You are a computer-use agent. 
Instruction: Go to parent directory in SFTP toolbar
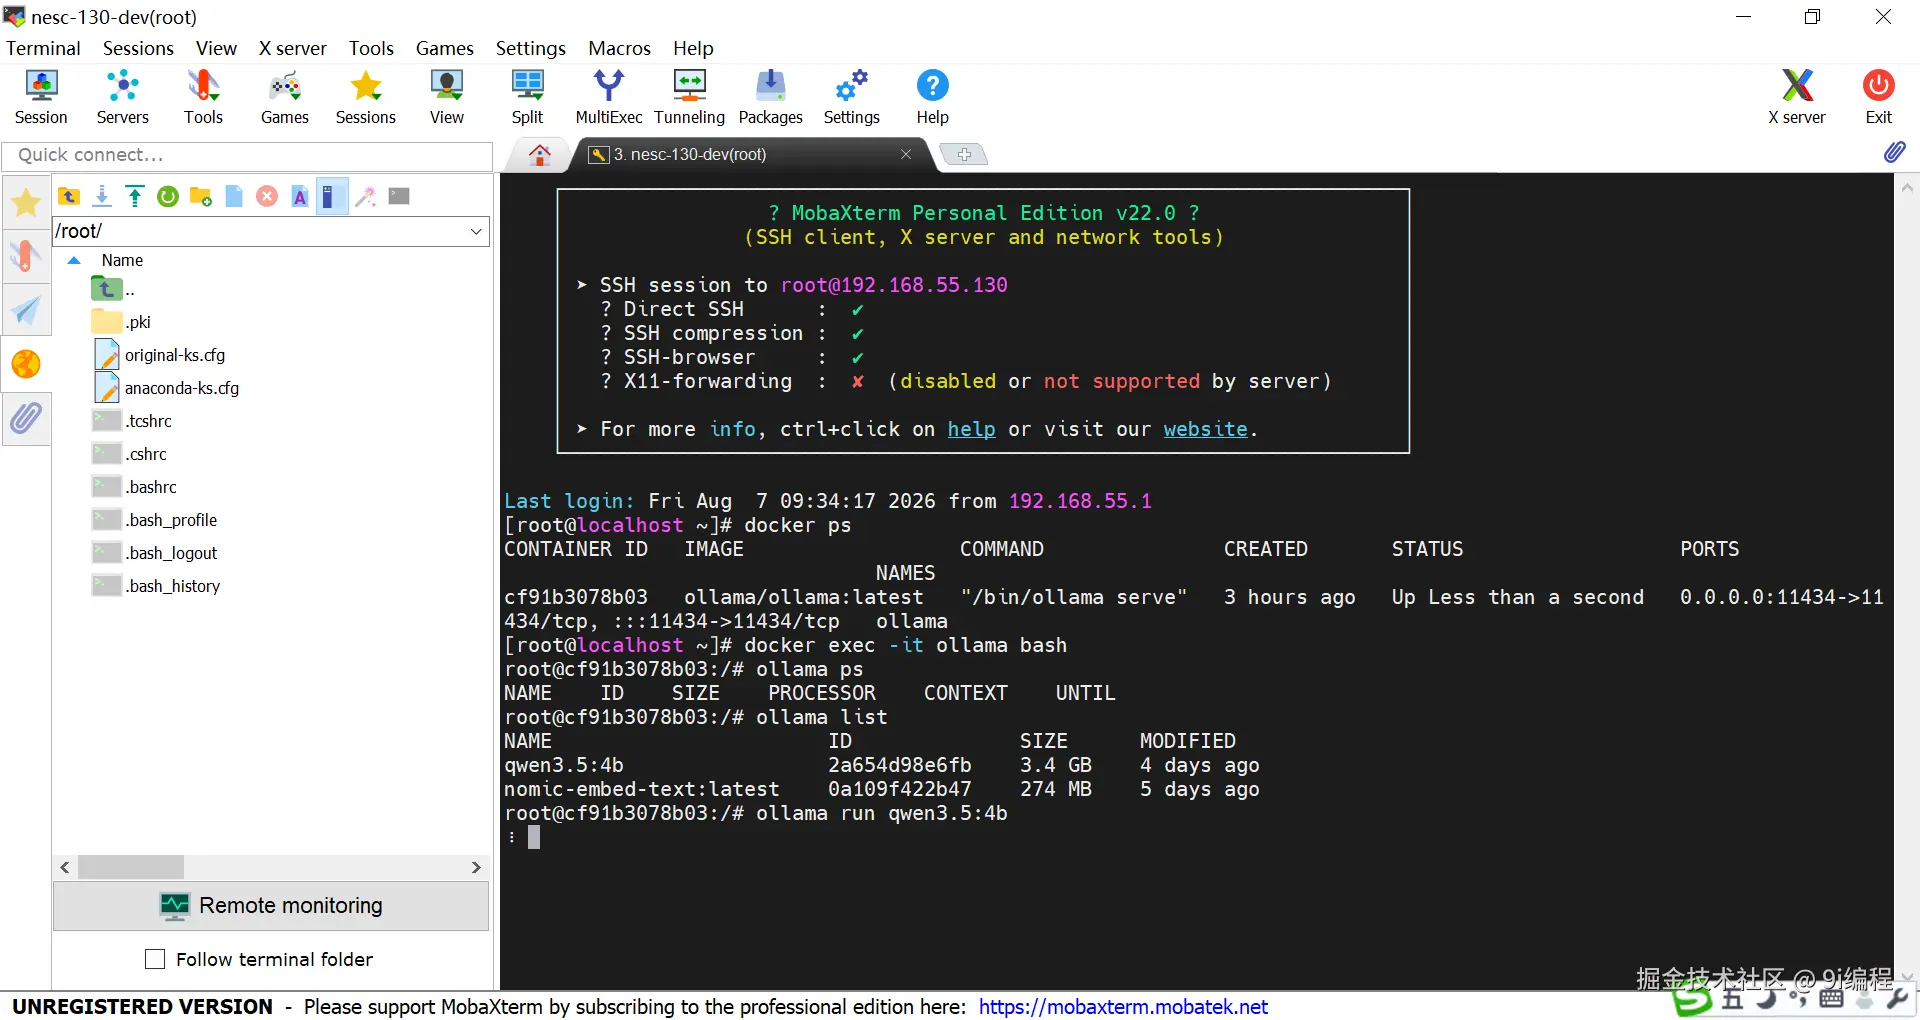click(x=69, y=196)
